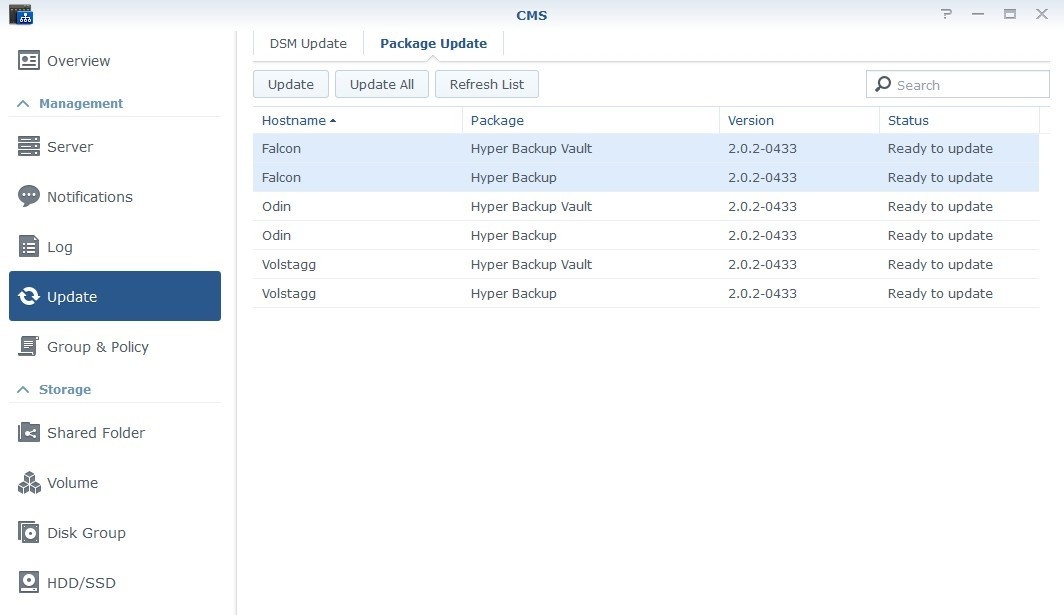Collapse the Storage section chevron
The image size is (1064, 615).
click(x=23, y=389)
